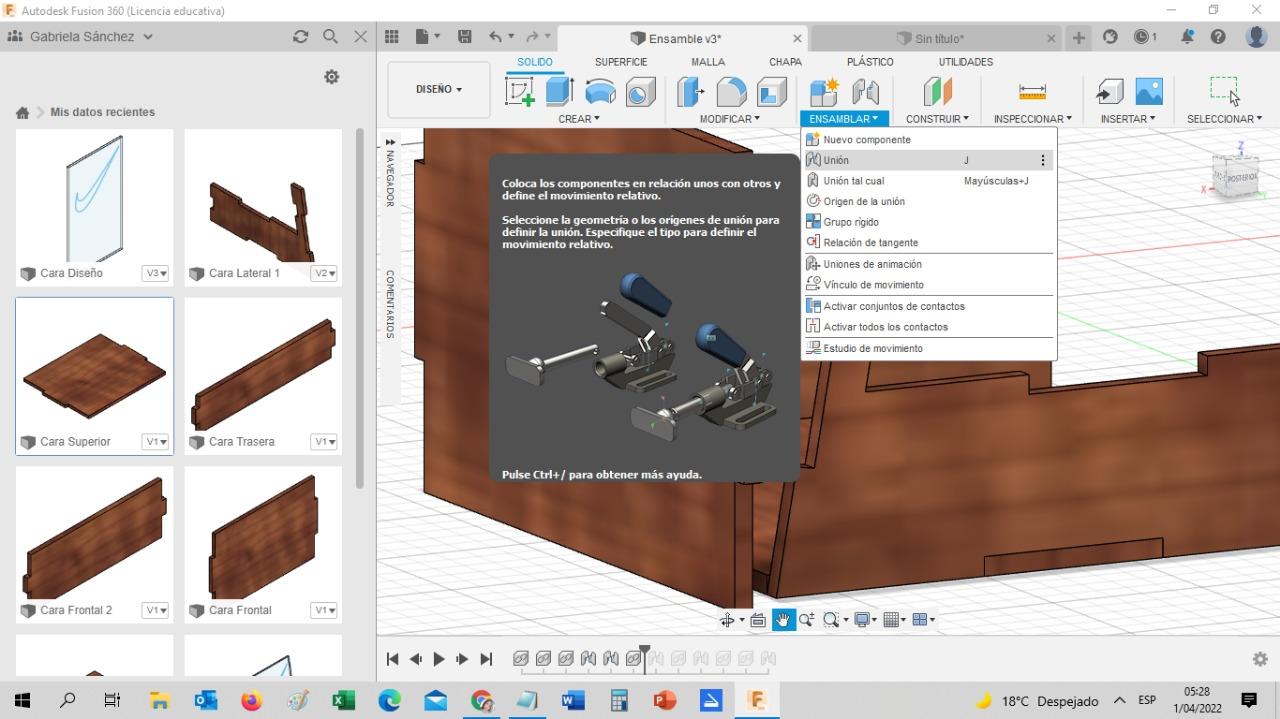Click the Insert Canvas image icon
This screenshot has width=1280, height=719.
[x=1149, y=92]
